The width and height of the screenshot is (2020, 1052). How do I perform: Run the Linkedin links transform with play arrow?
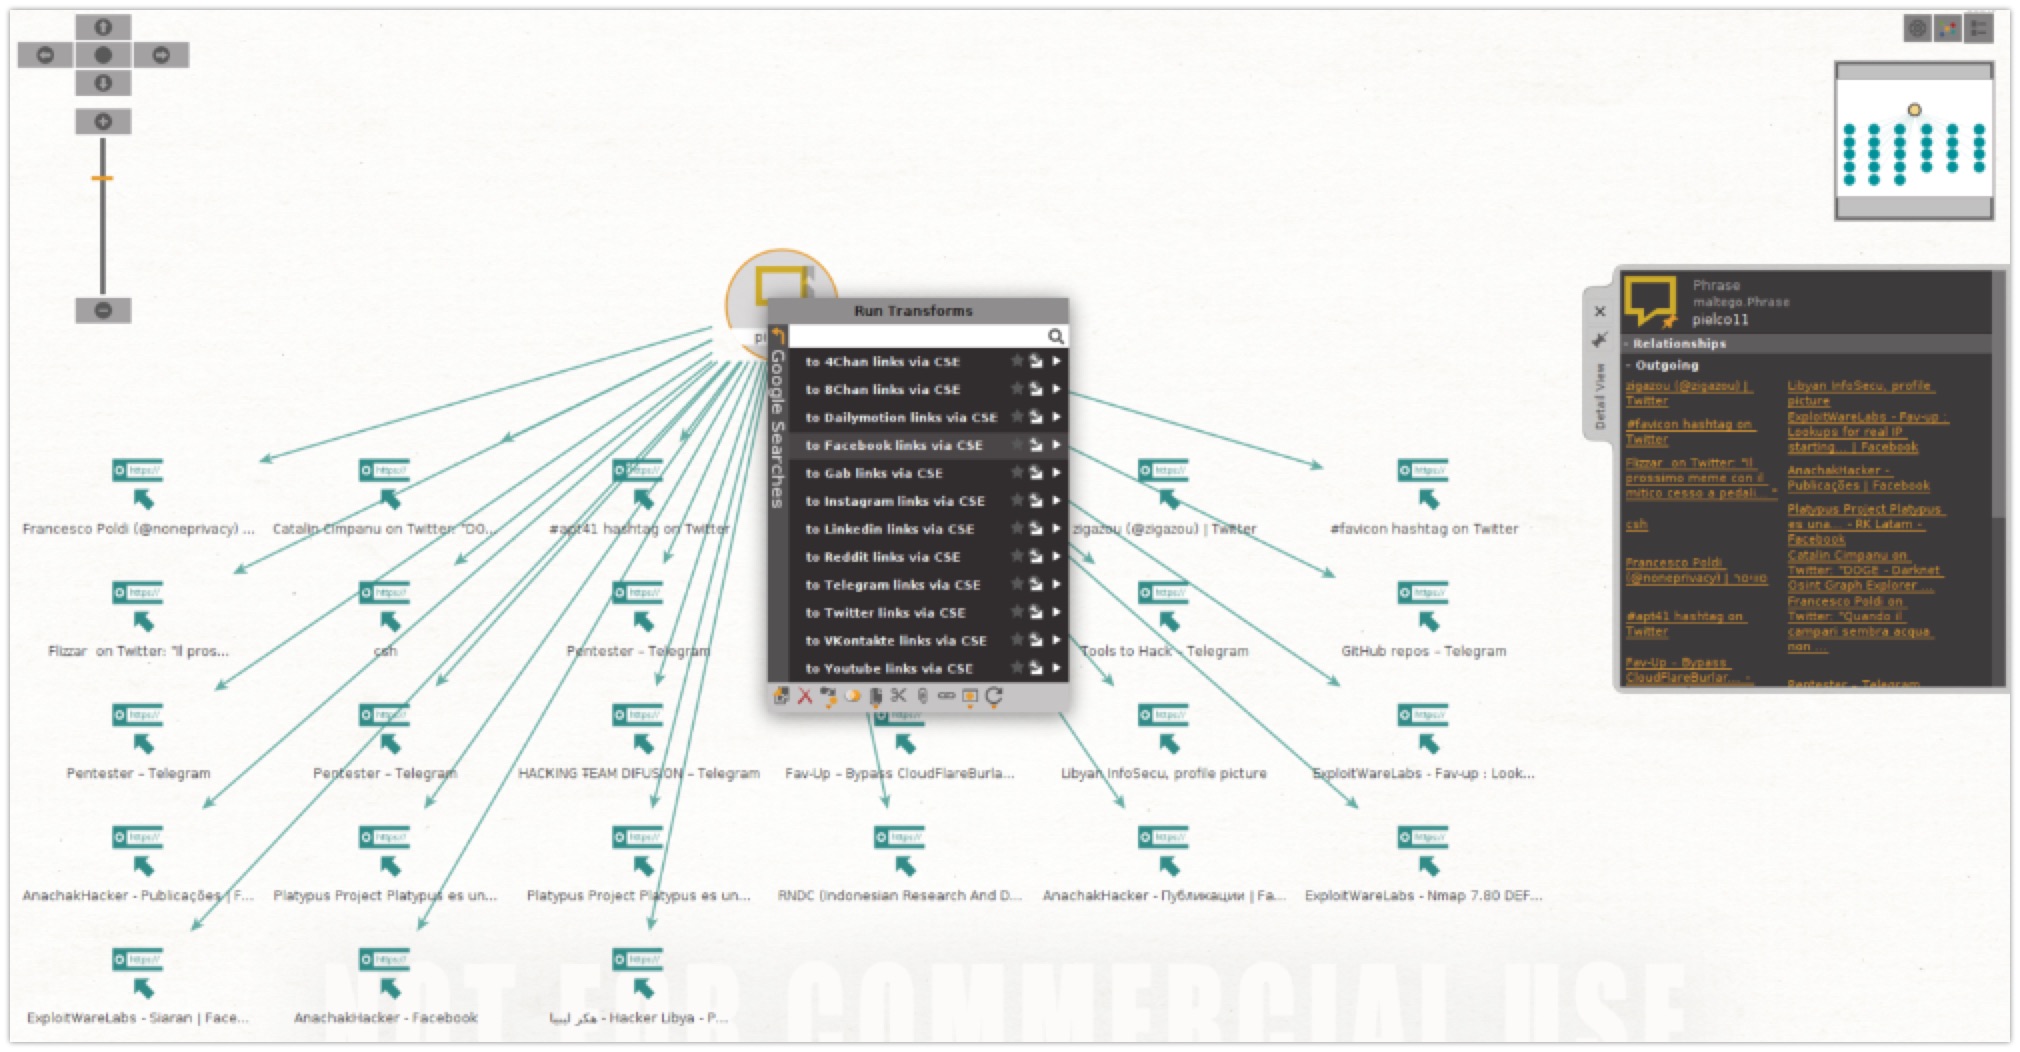point(1056,529)
